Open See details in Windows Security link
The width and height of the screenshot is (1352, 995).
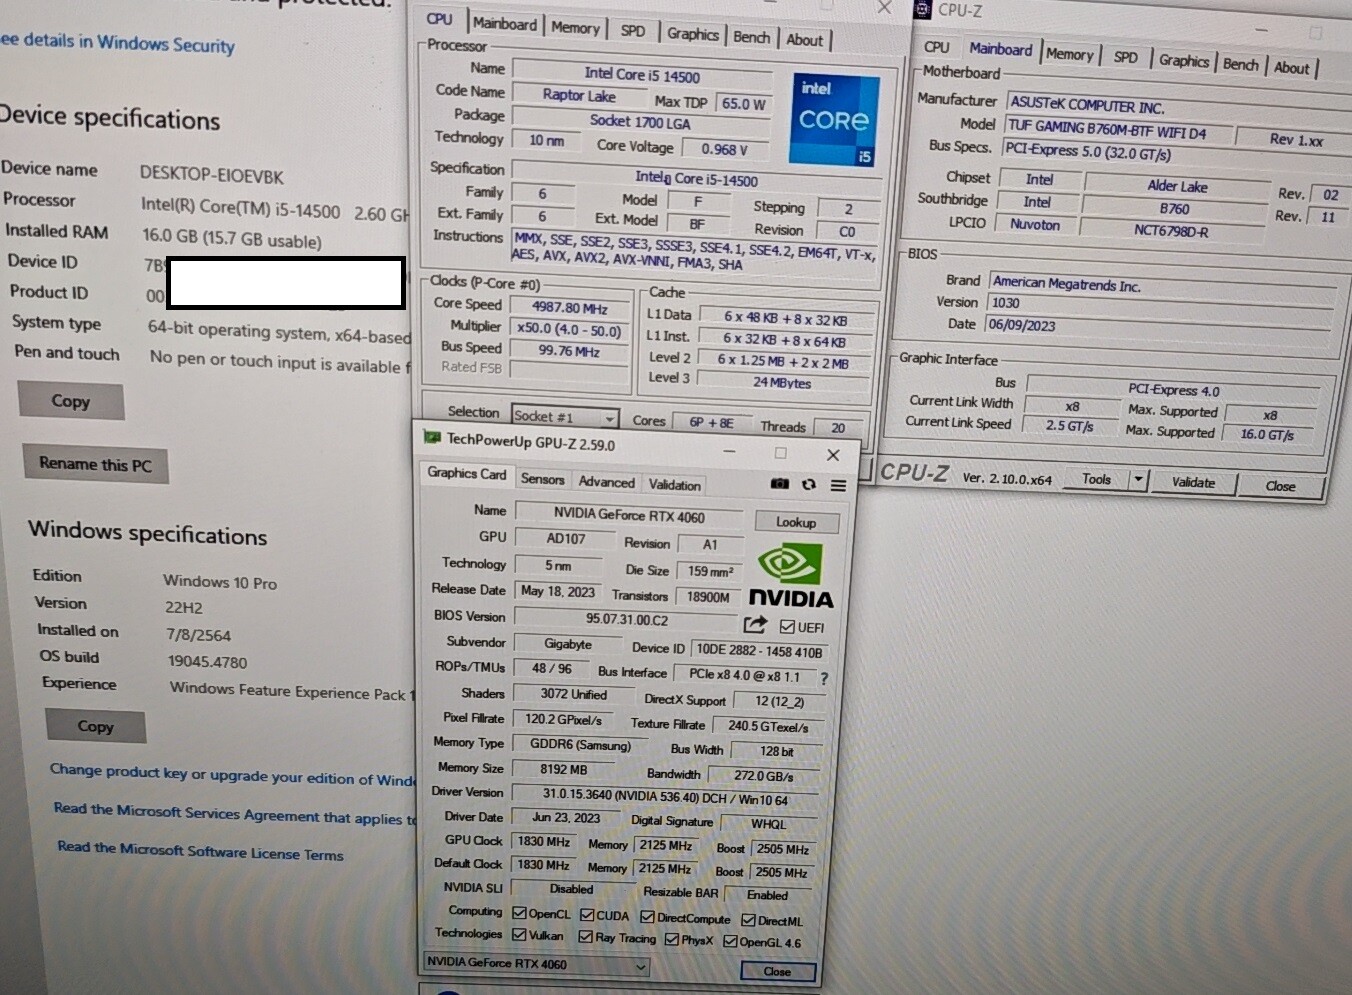(x=117, y=42)
